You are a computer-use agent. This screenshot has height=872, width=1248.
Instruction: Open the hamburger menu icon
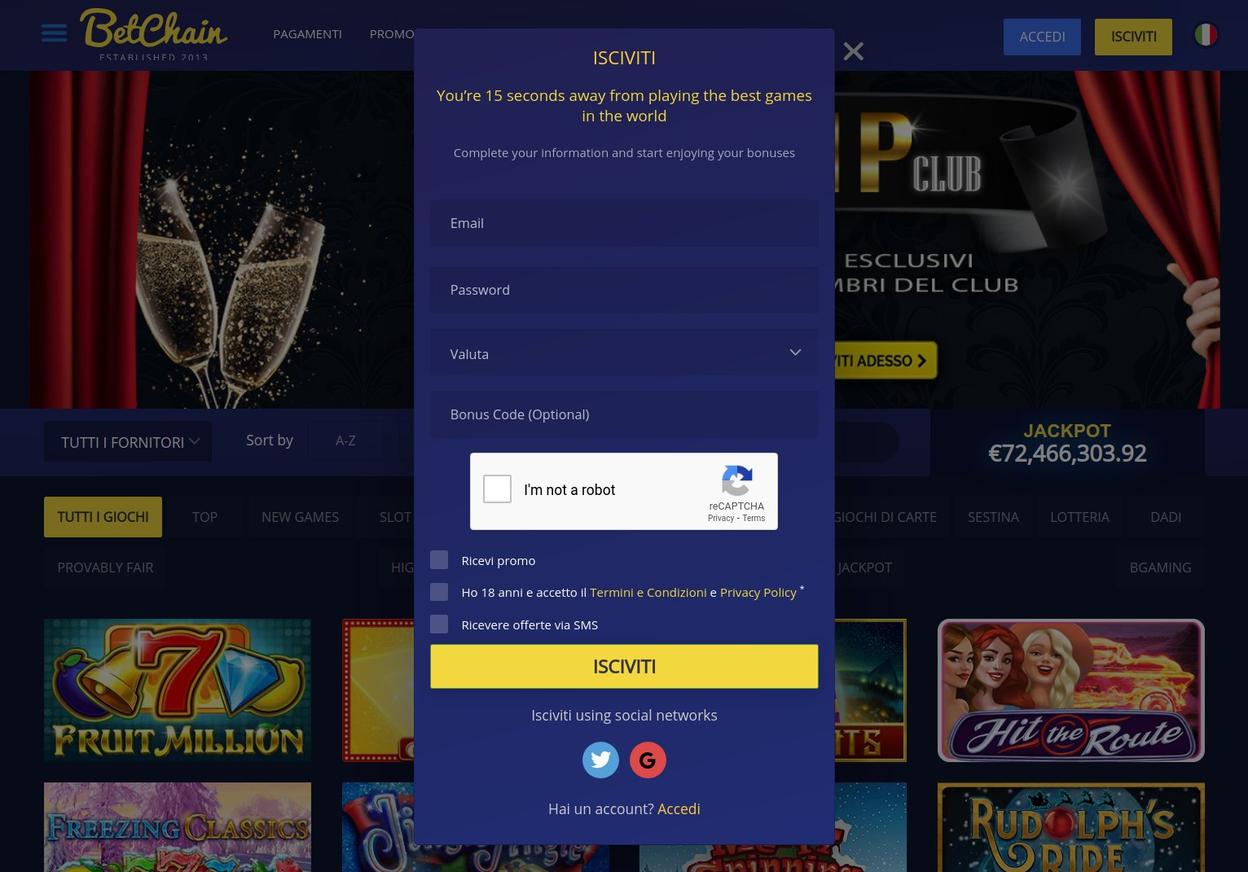pyautogui.click(x=54, y=33)
